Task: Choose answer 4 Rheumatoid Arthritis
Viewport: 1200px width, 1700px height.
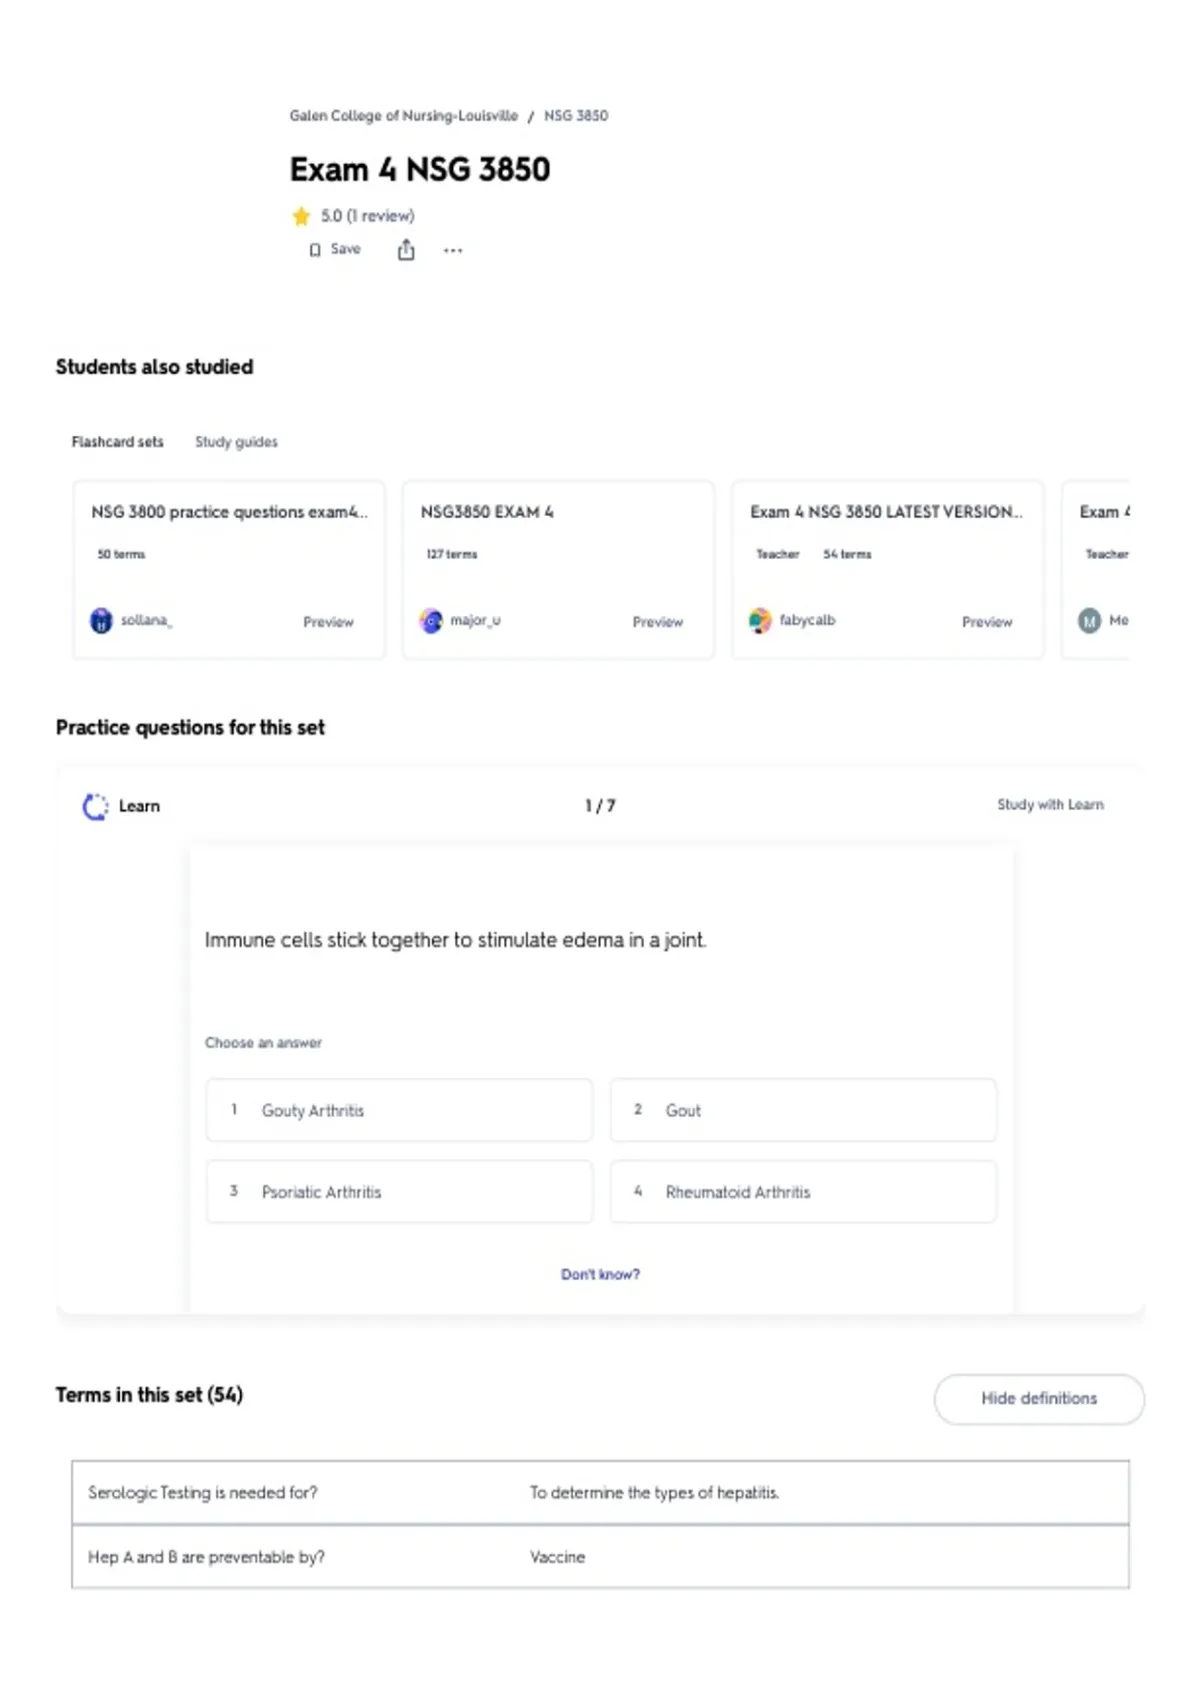Action: (803, 1192)
